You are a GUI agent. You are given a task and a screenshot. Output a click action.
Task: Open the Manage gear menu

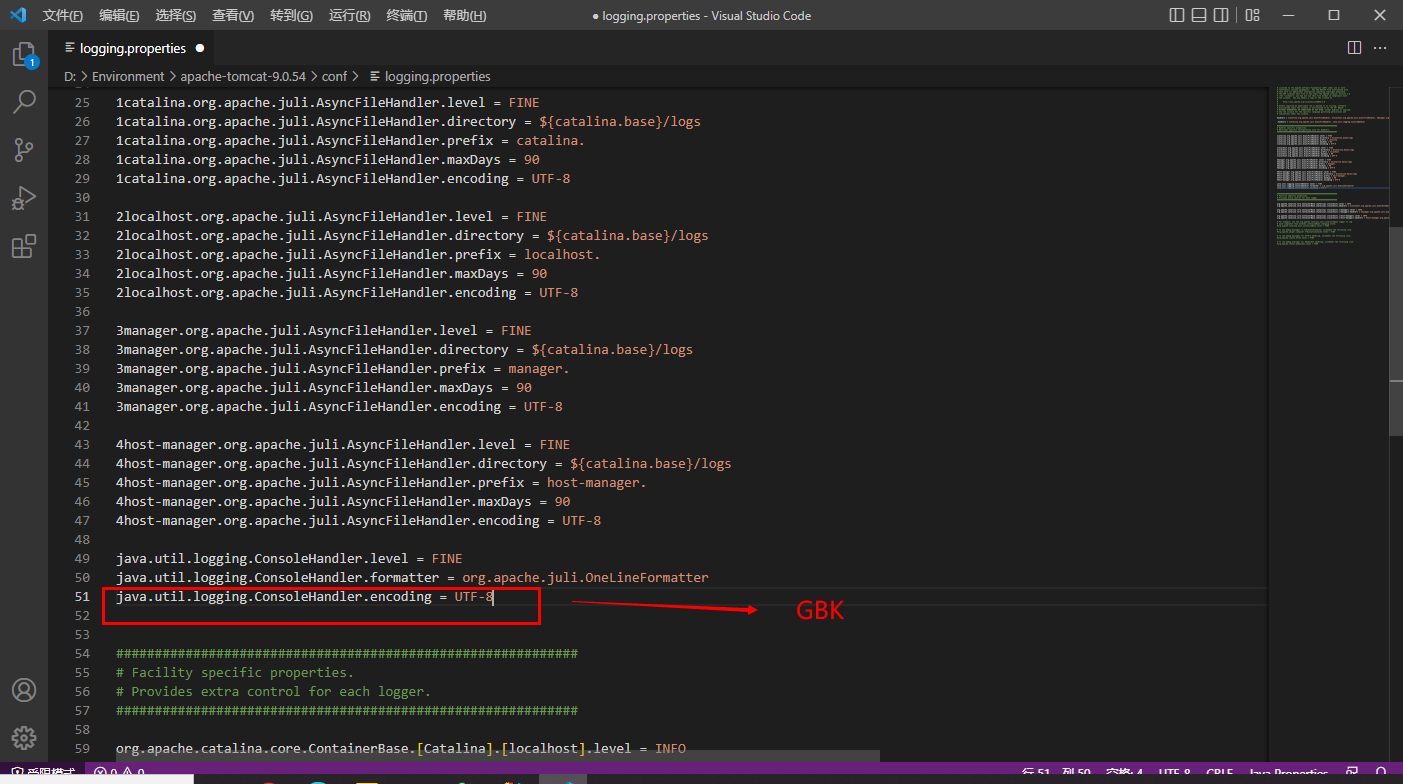coord(24,739)
